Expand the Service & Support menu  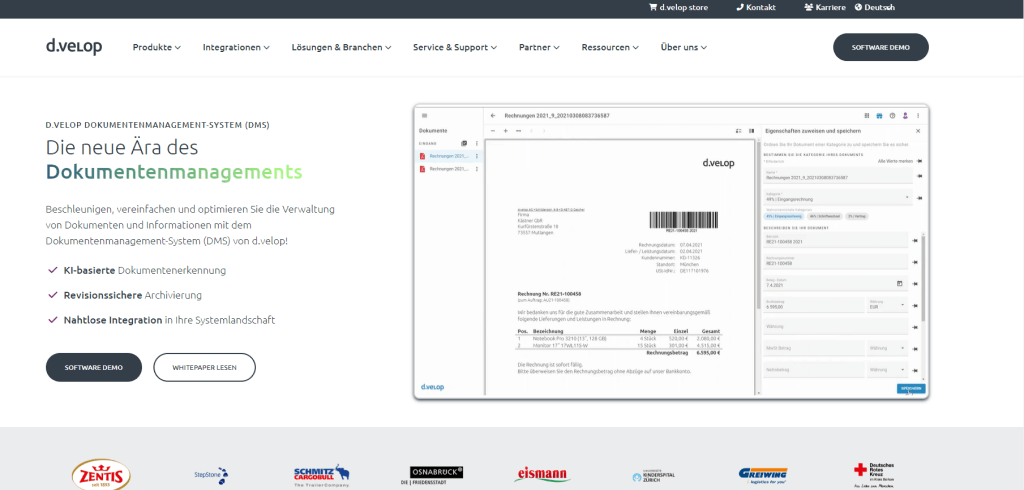click(455, 47)
